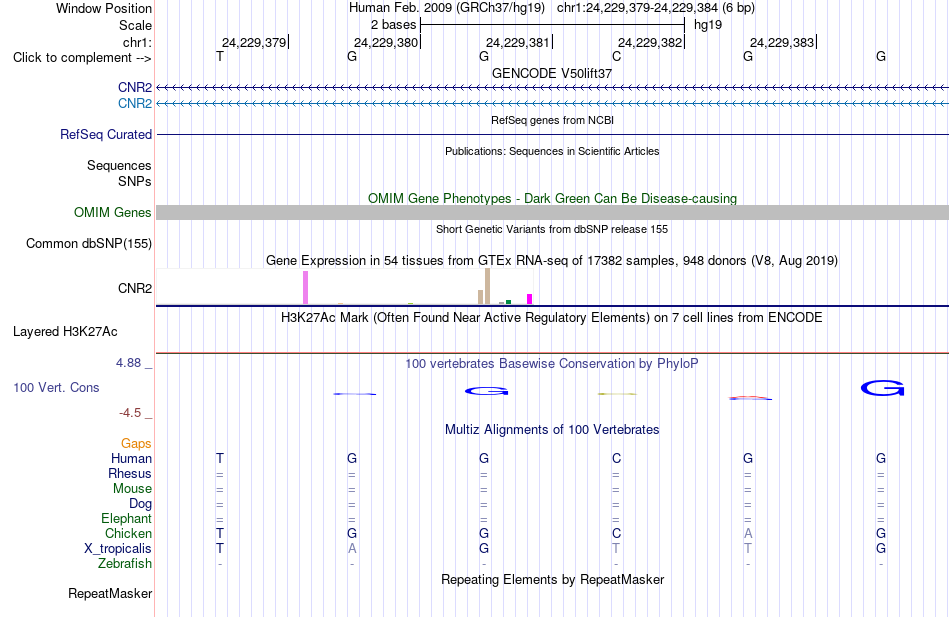The width and height of the screenshot is (950, 617).
Task: Select the Common dbSNP(155) track label
Action: tap(88, 243)
